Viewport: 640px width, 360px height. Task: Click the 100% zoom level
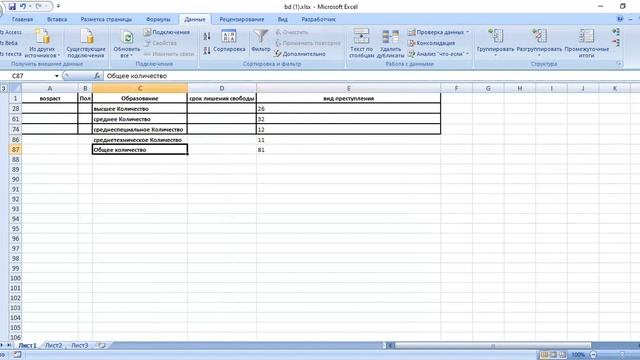(x=578, y=355)
